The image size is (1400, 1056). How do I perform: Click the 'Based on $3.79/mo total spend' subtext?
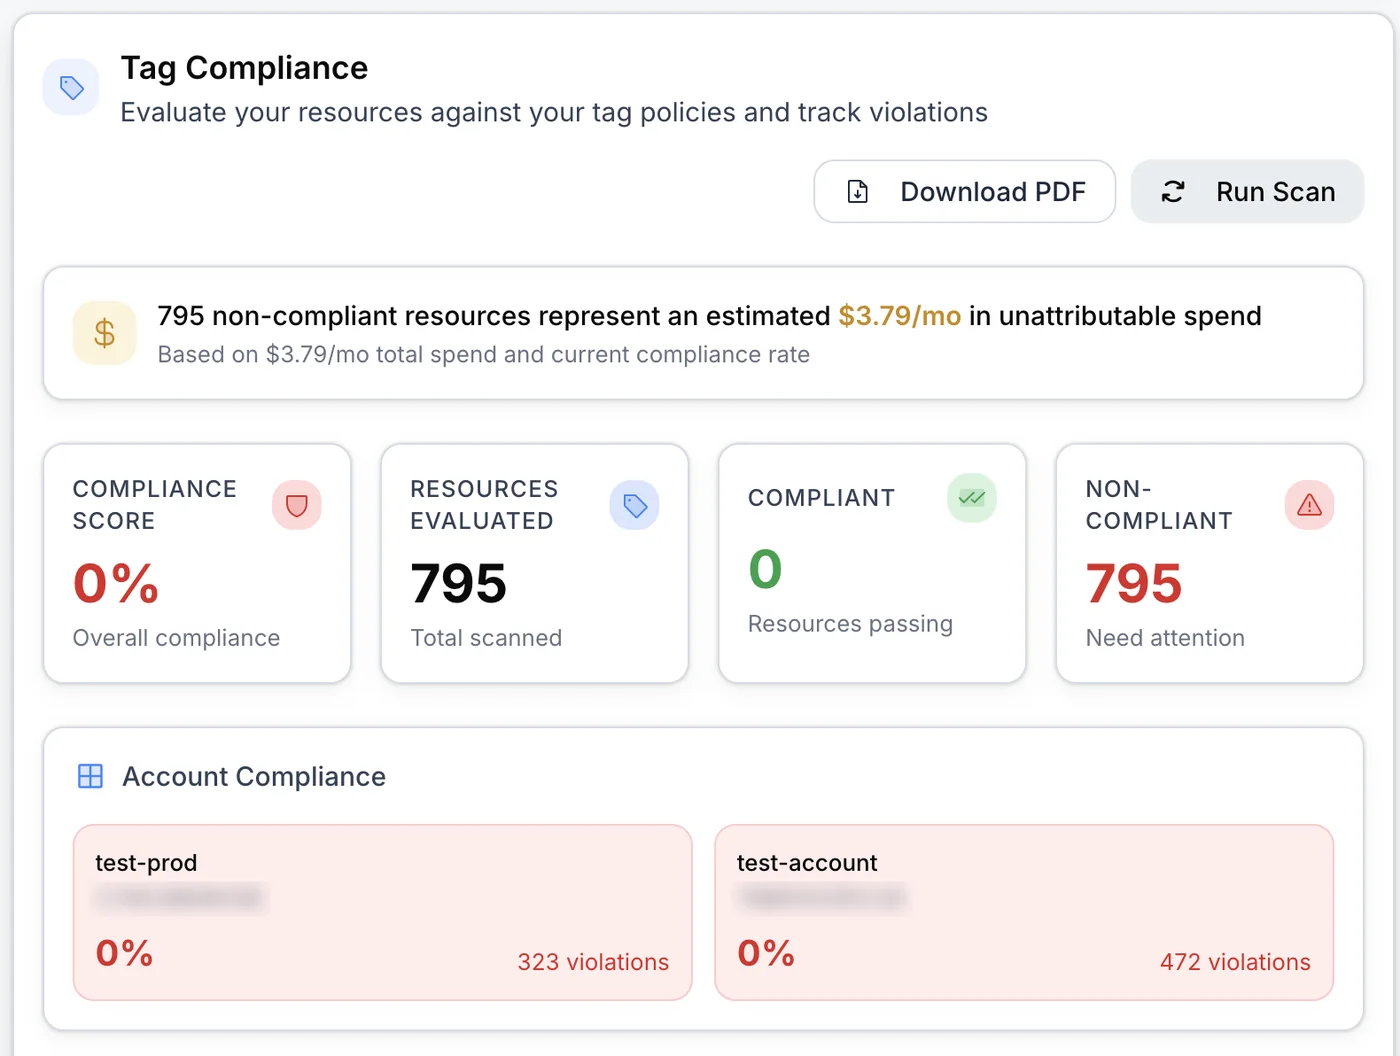pyautogui.click(x=484, y=355)
